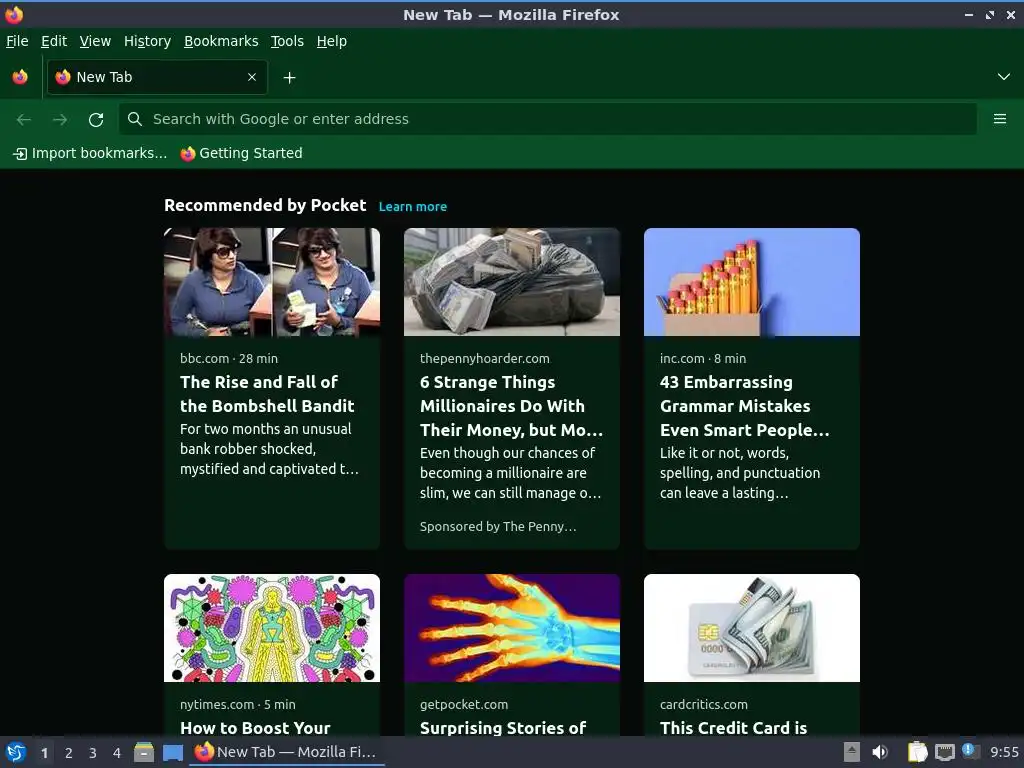The image size is (1024, 768).
Task: Open The Rise and Fall of the Bombshell Bandit headline
Action: tap(267, 394)
